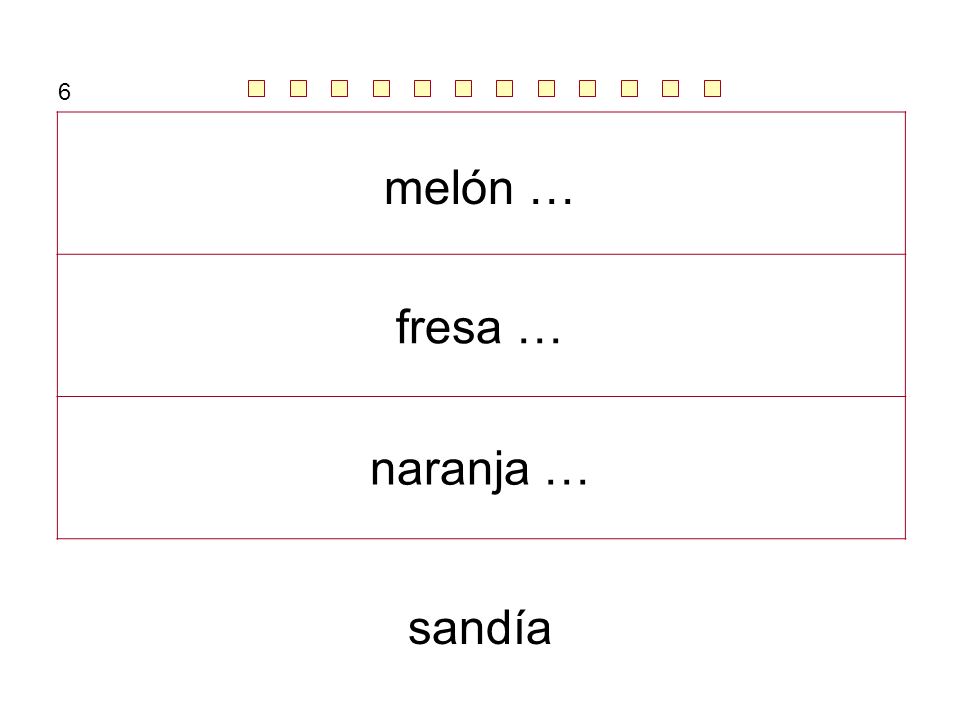Click the second yellow square from left
Screen dimensions: 960x720
(298, 89)
